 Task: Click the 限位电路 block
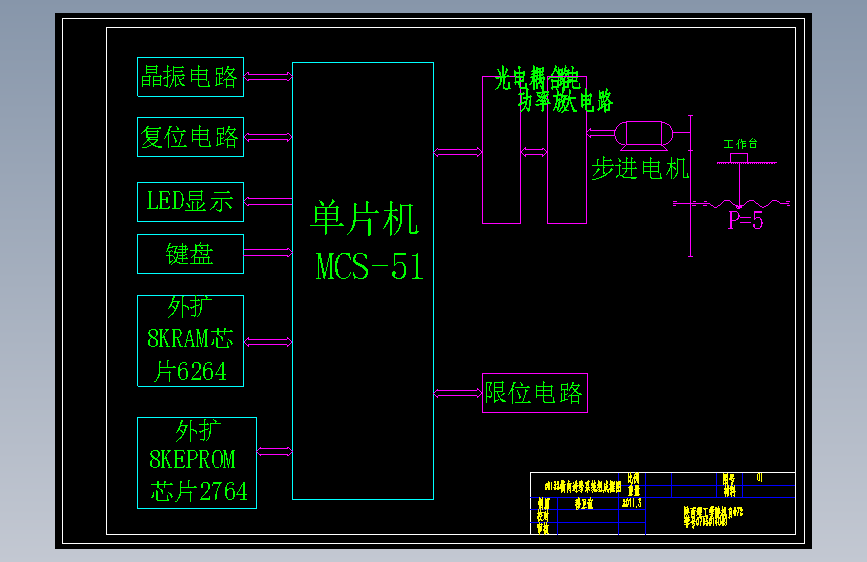[x=535, y=393]
